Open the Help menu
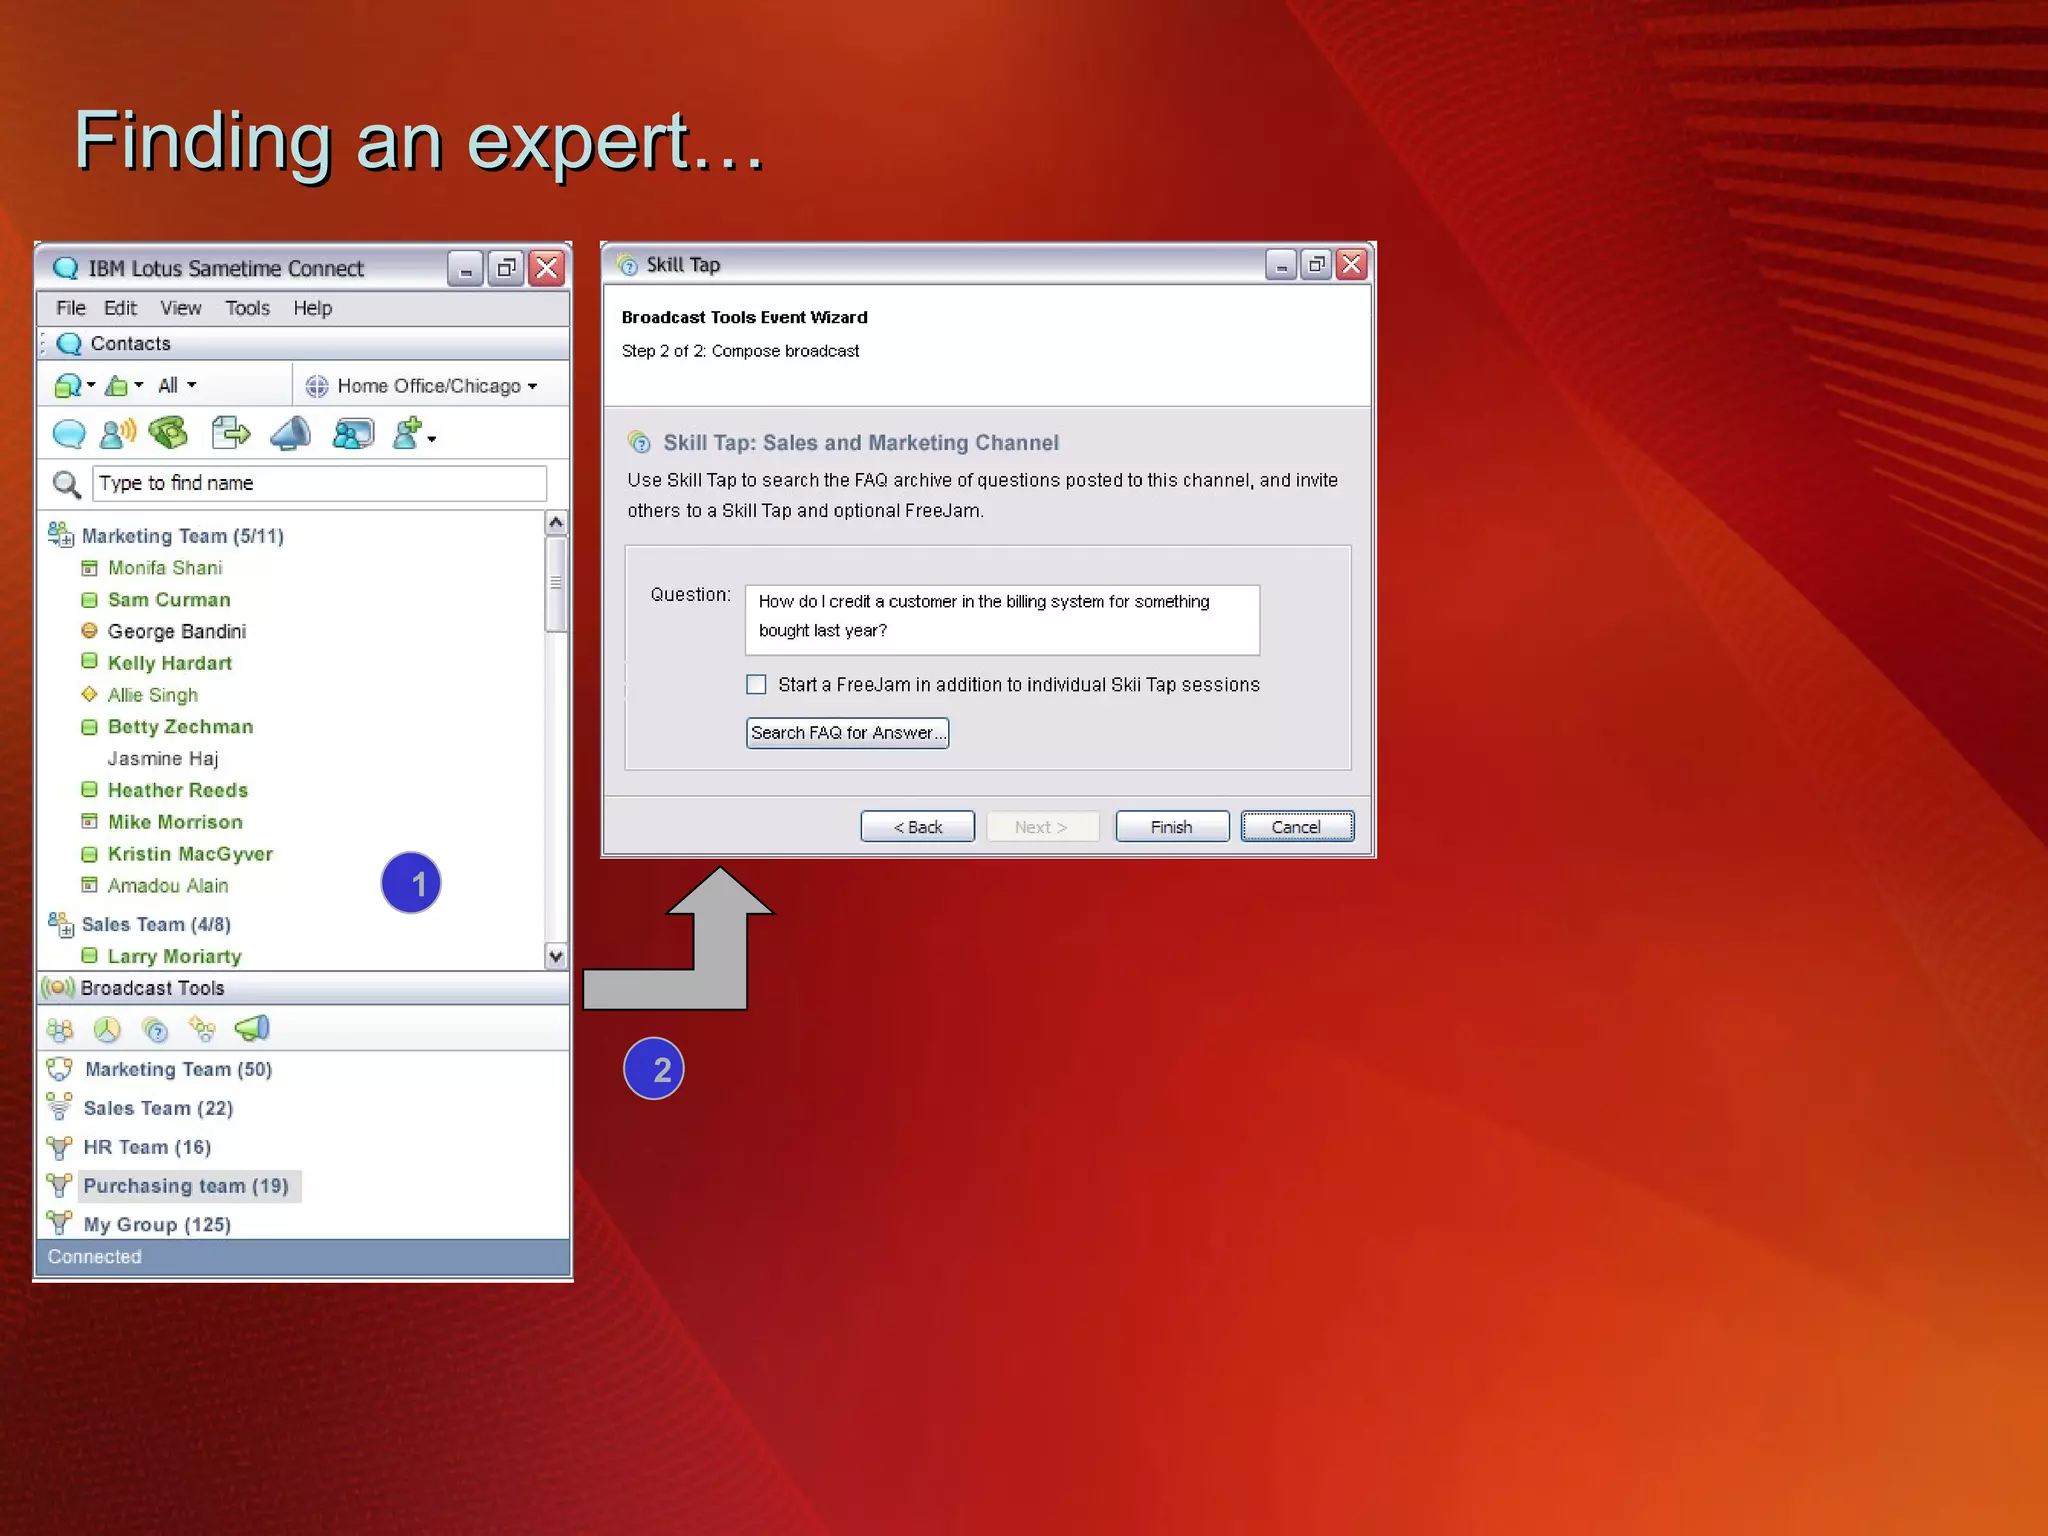Viewport: 2048px width, 1536px height. coord(312,308)
